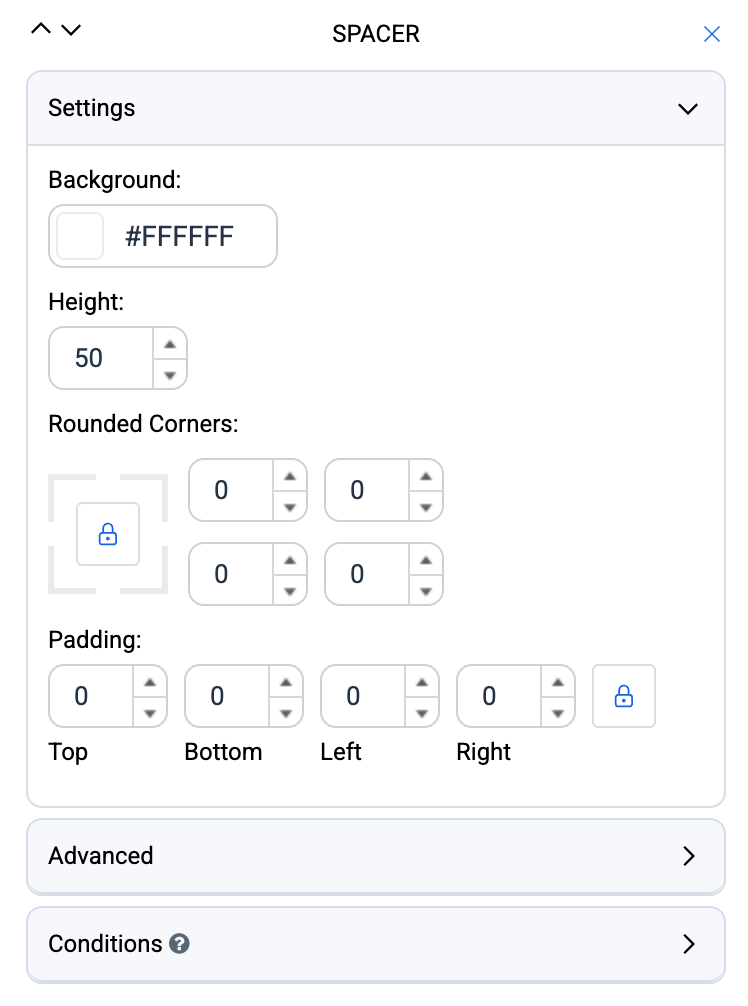This screenshot has width=748, height=1006.
Task: Edit the #FFFFFF background hex field
Action: (x=179, y=236)
